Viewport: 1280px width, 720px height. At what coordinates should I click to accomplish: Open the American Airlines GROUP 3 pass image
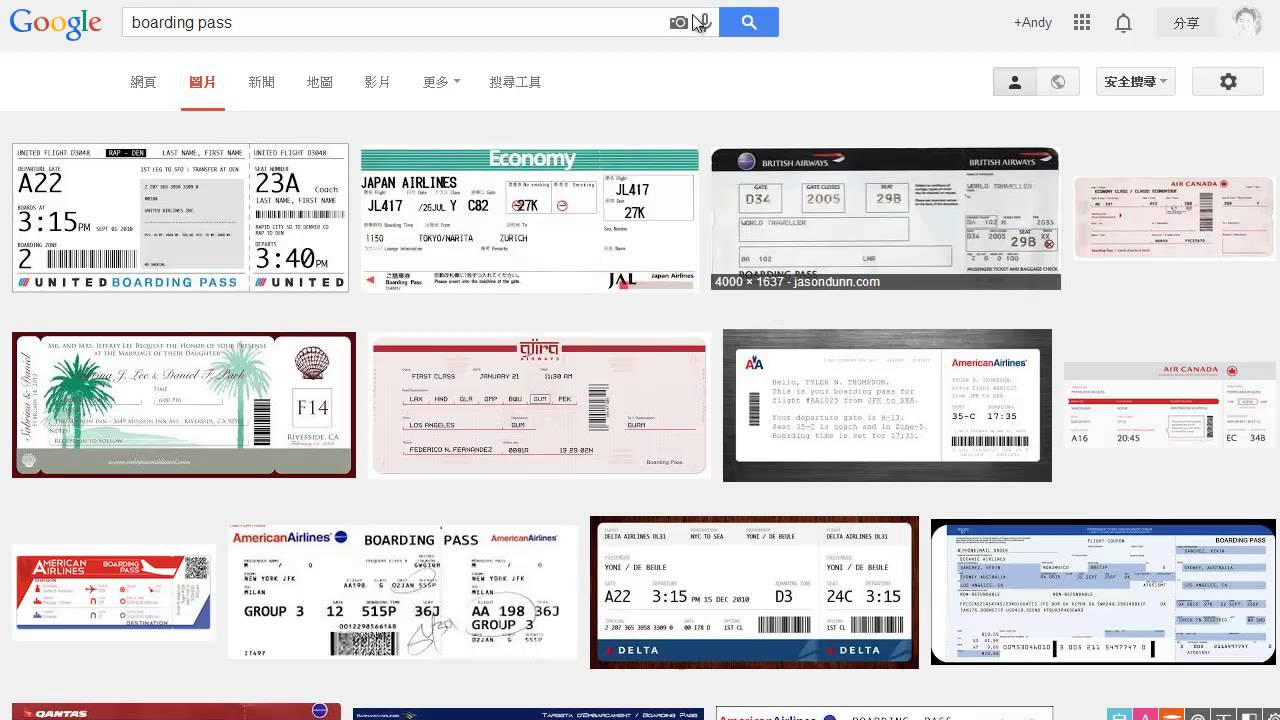point(403,592)
